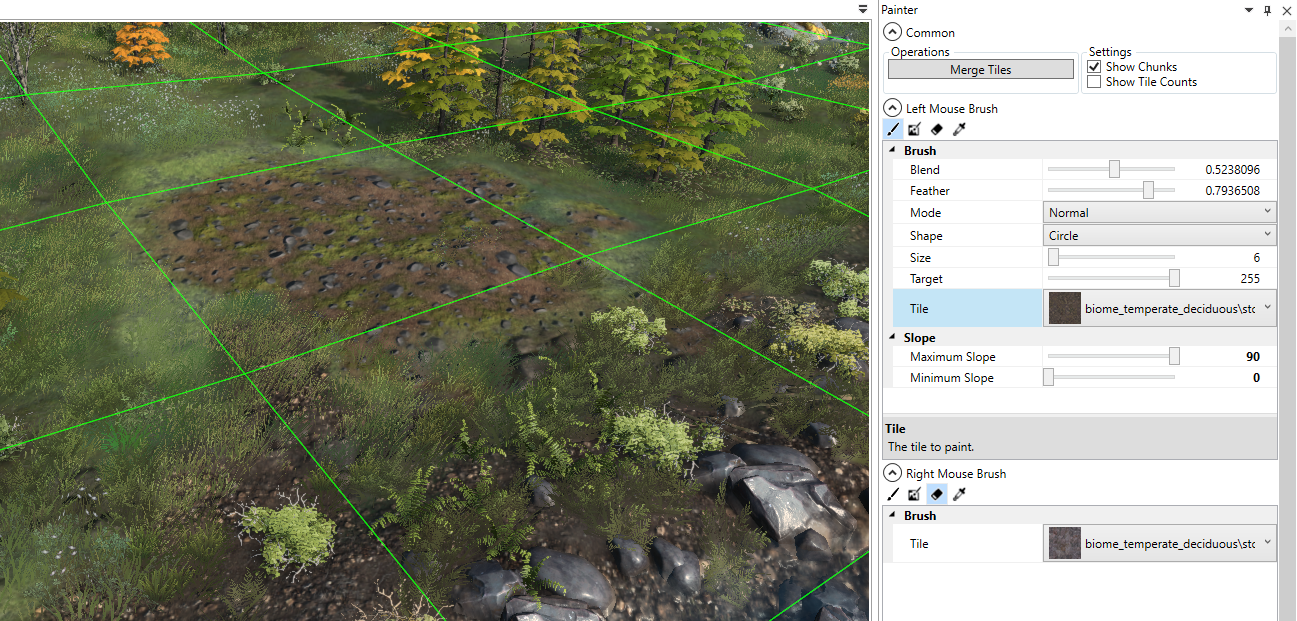Image resolution: width=1297 pixels, height=621 pixels.
Task: Collapse the Common section
Action: point(891,31)
